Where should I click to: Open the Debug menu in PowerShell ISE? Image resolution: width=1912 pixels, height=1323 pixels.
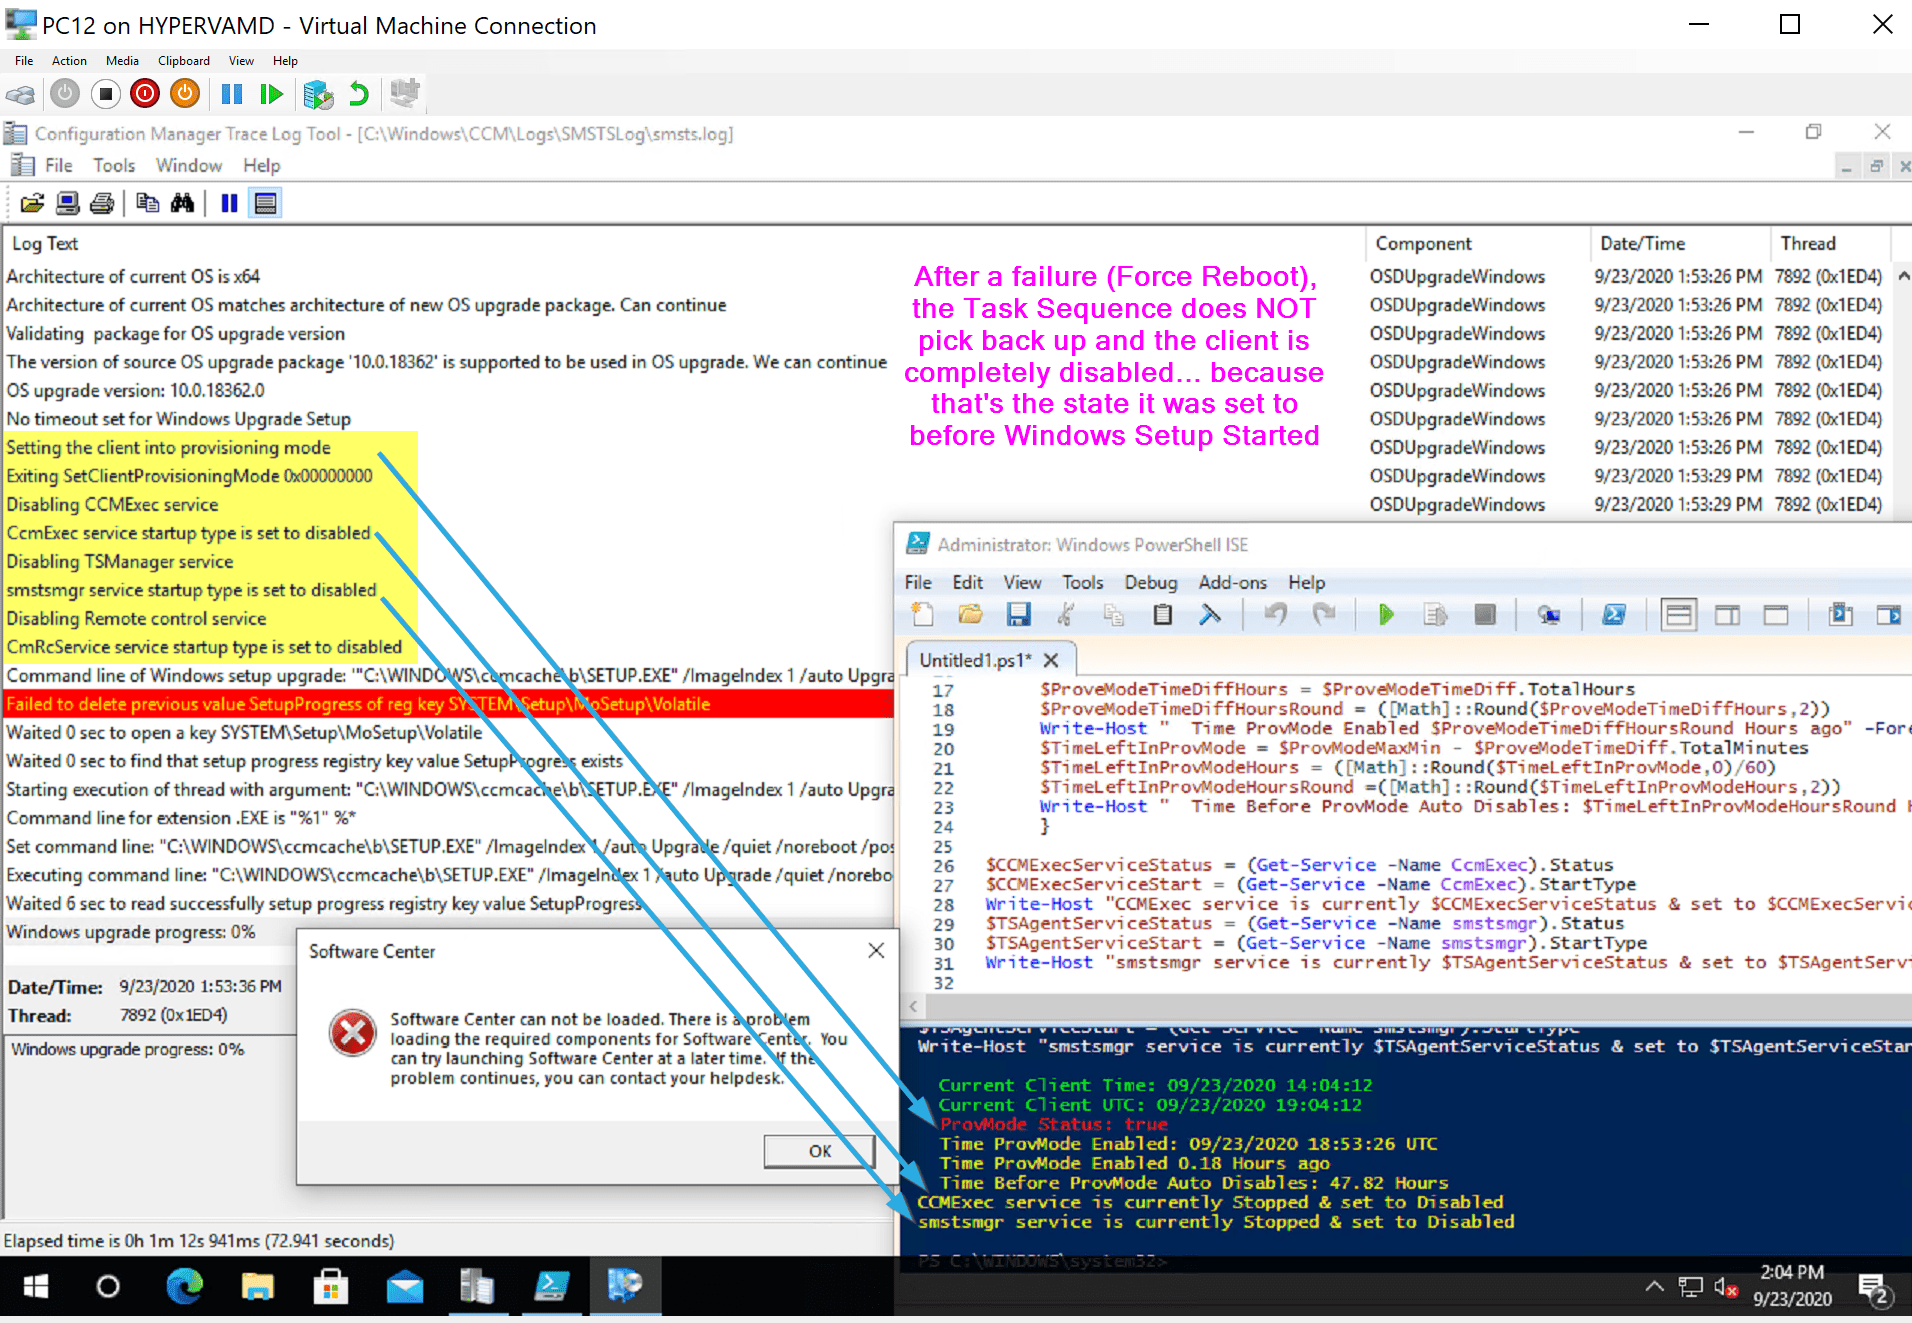point(1150,582)
